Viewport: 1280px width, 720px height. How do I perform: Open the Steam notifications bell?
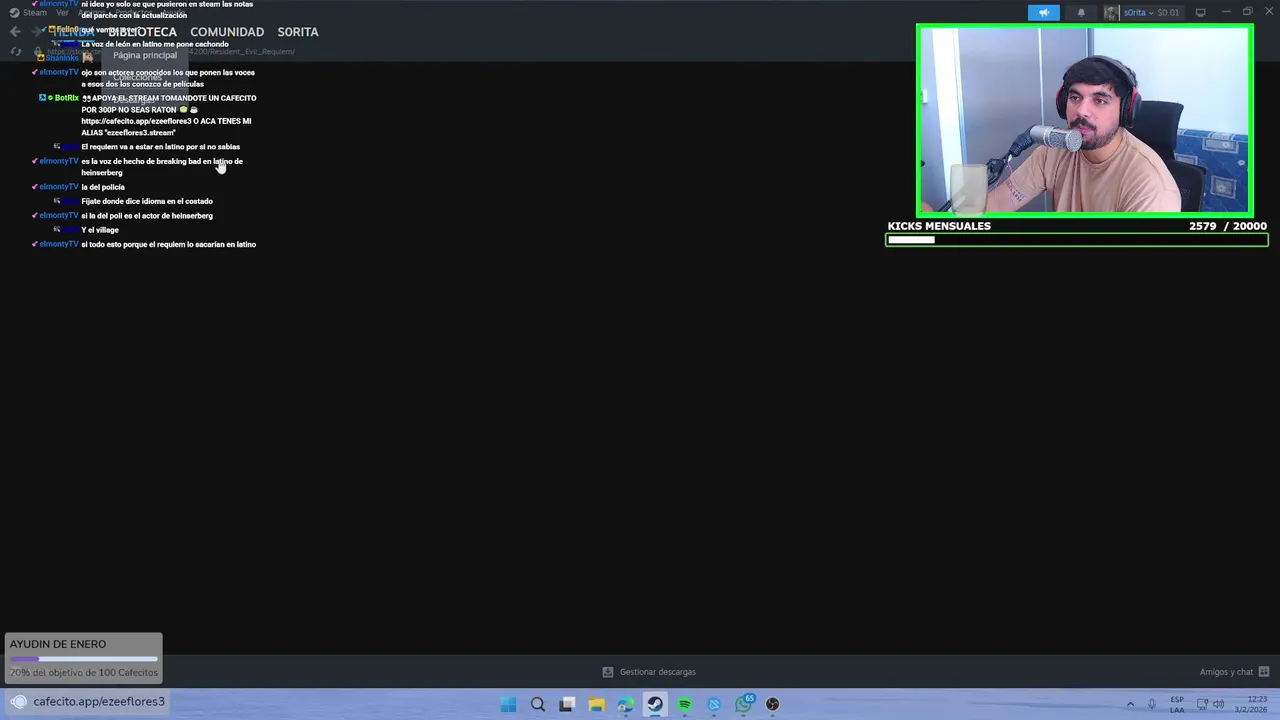(x=1081, y=13)
